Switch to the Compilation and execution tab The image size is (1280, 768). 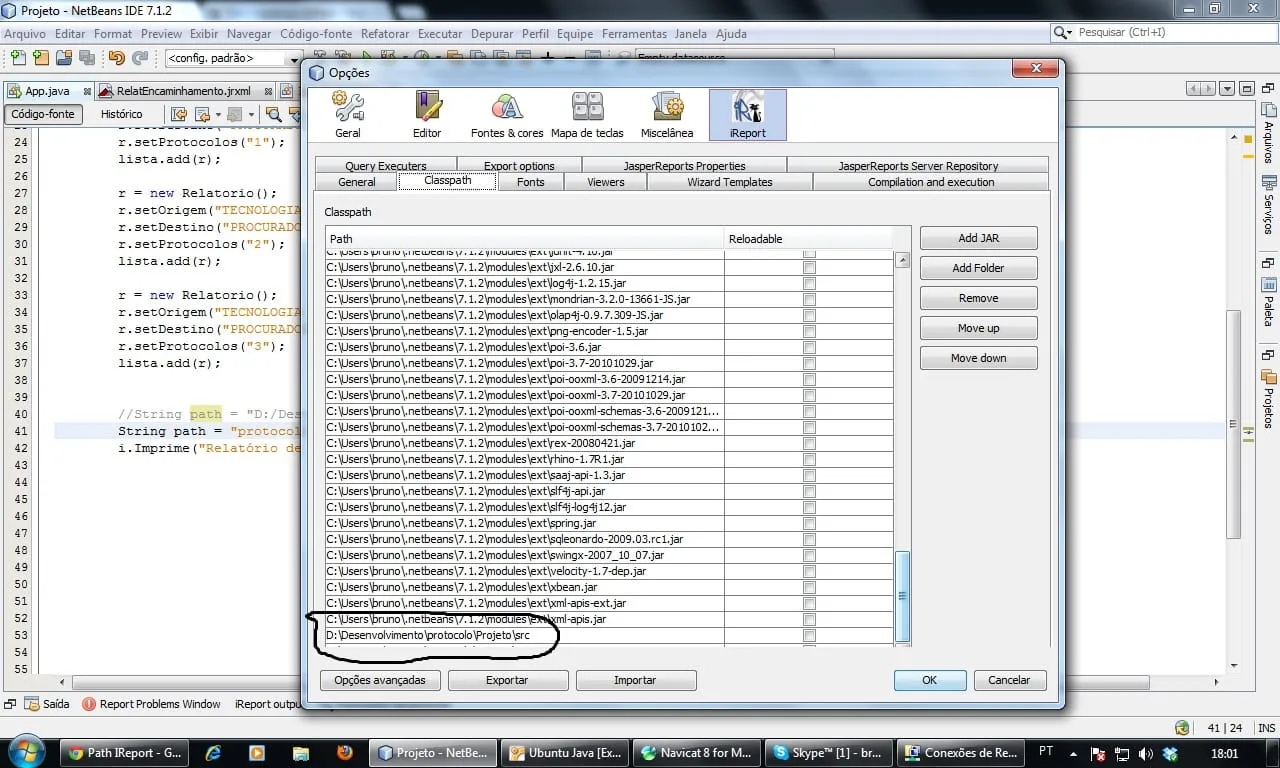931,182
